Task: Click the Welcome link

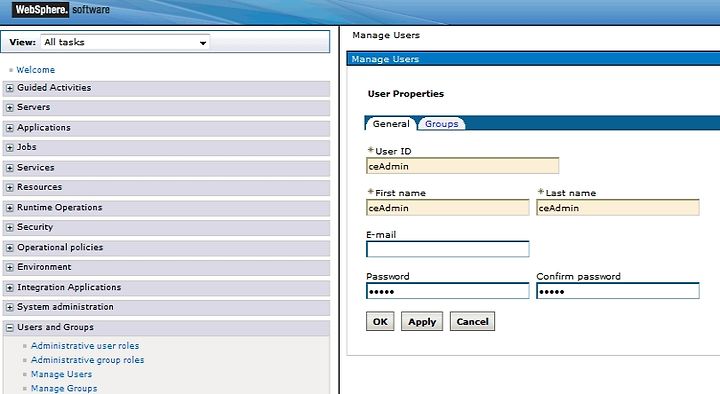Action: point(35,70)
